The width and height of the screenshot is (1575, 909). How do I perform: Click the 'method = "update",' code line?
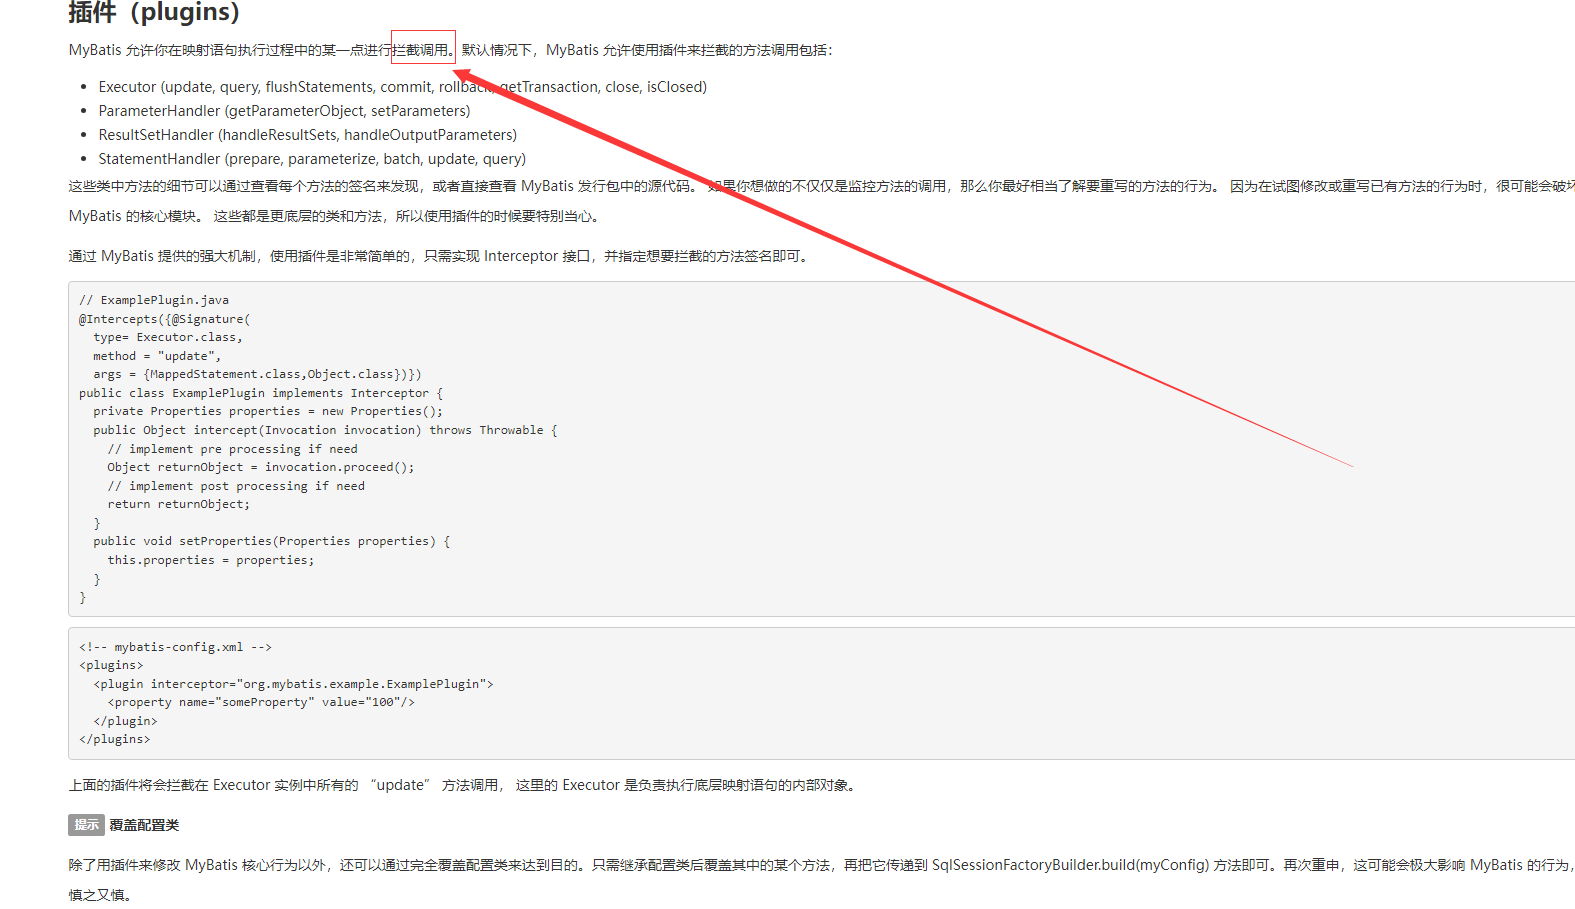[x=157, y=356]
